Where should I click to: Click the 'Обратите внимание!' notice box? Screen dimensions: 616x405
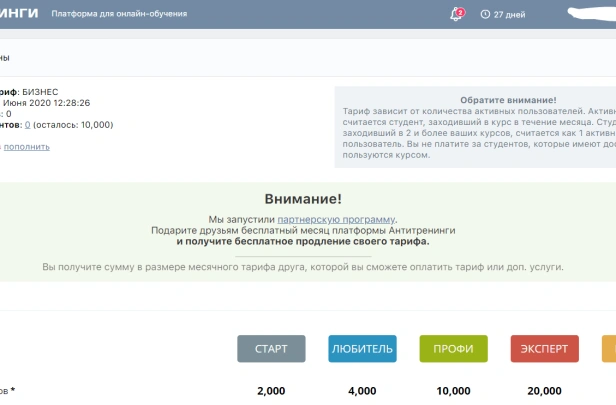click(x=476, y=127)
